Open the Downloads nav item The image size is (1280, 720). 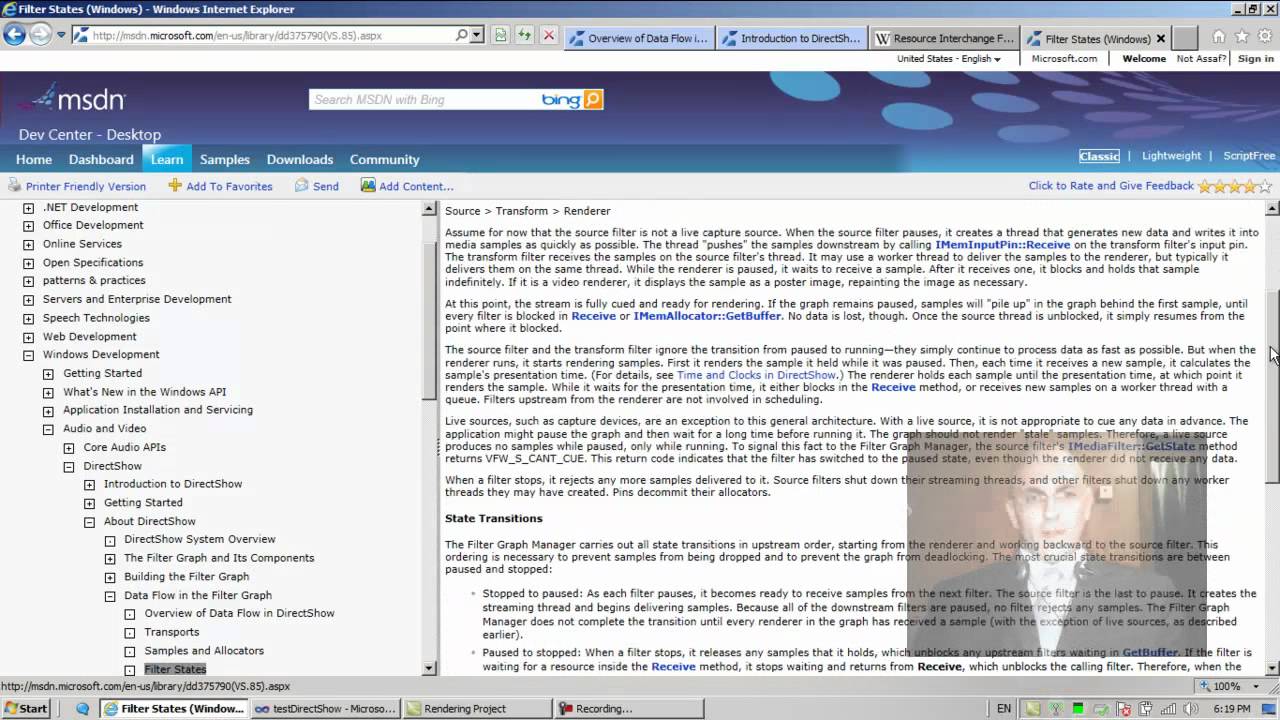tap(300, 159)
